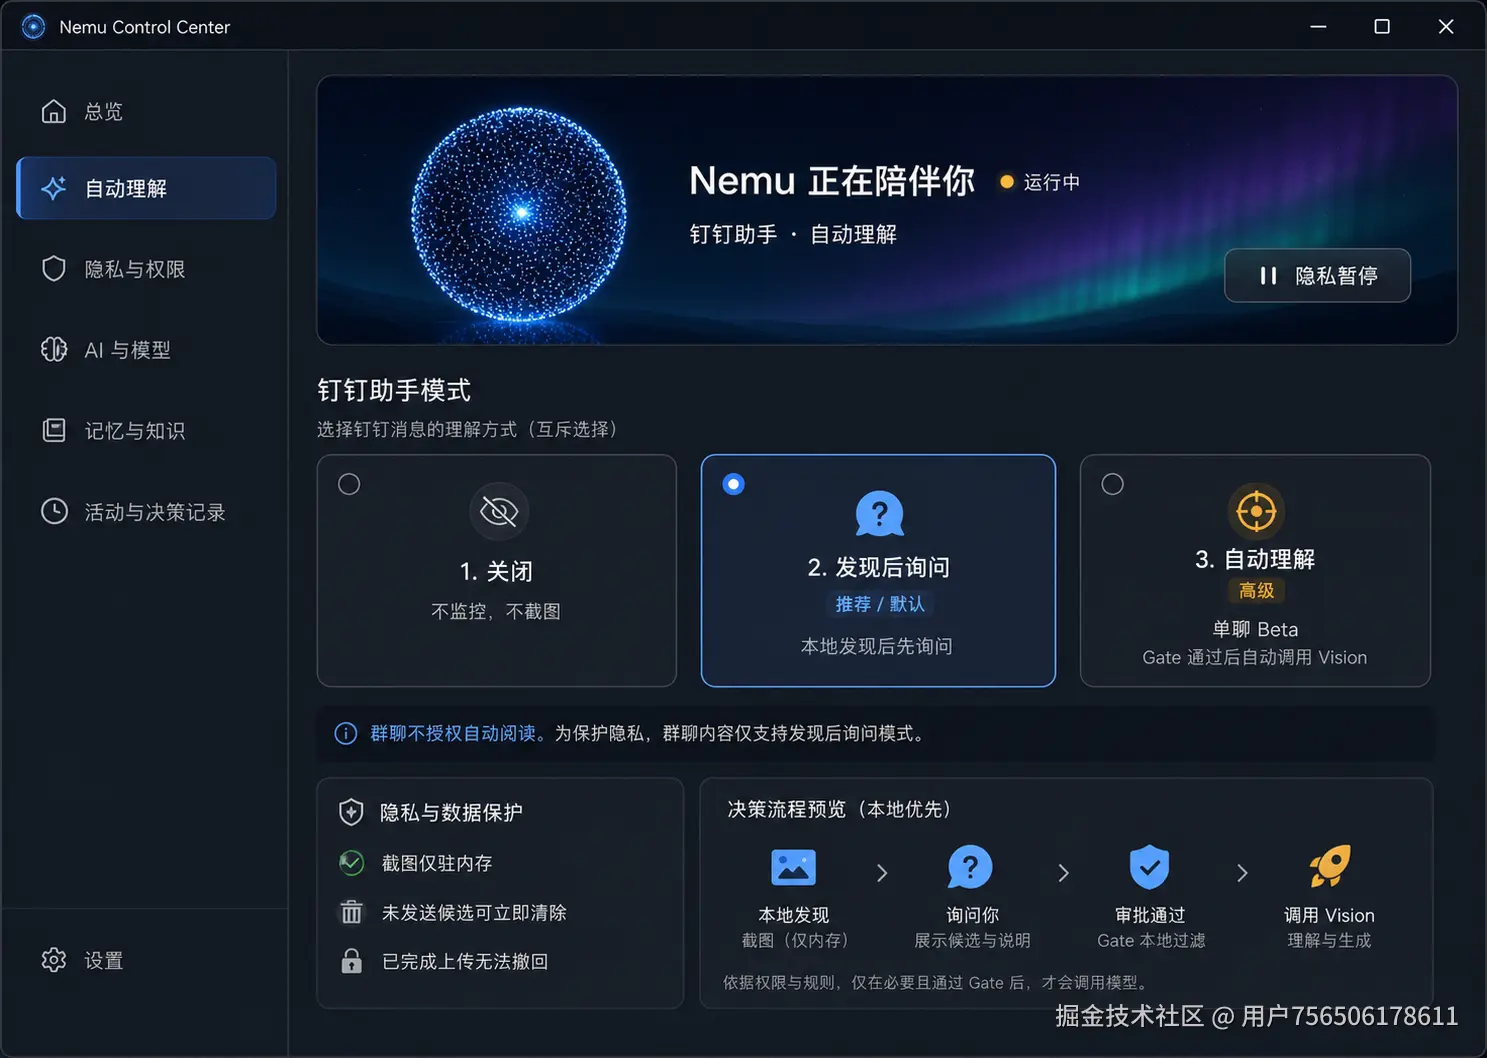
Task: Click the shield icon next to 隐私与数据保护
Action: (351, 812)
